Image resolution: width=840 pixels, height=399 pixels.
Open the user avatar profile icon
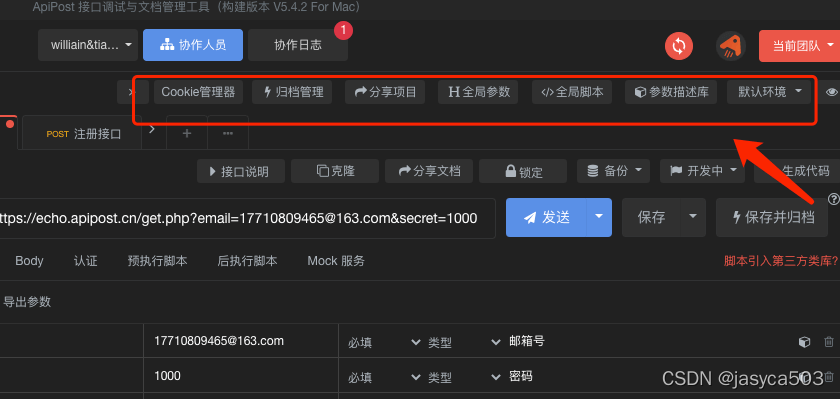click(x=731, y=46)
